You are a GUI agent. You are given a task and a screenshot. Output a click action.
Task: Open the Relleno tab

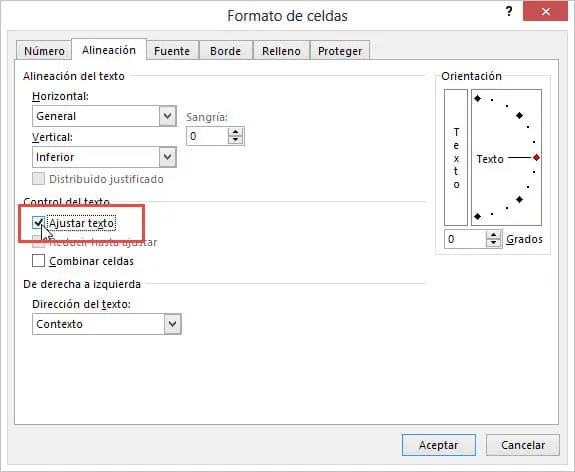[x=281, y=51]
